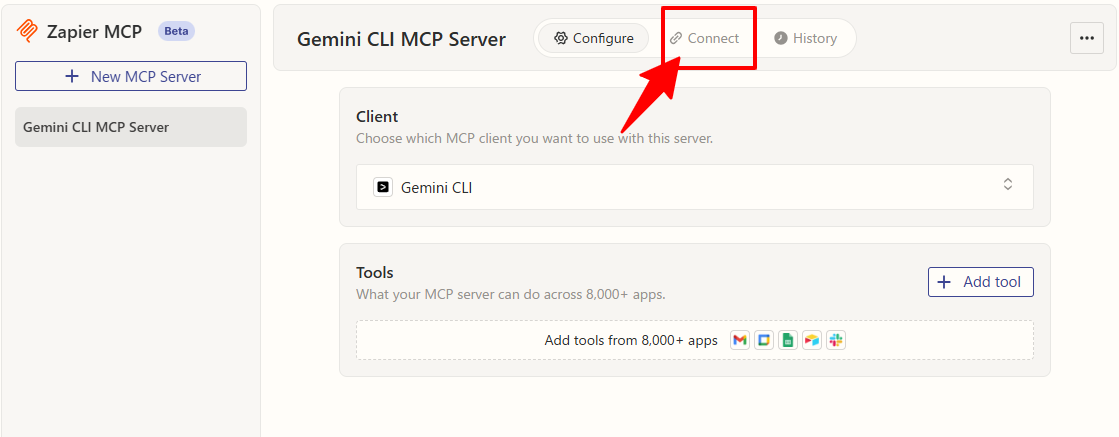The height and width of the screenshot is (437, 1119).
Task: Select Gemini CLI MCP Server in sidebar
Action: 131,127
